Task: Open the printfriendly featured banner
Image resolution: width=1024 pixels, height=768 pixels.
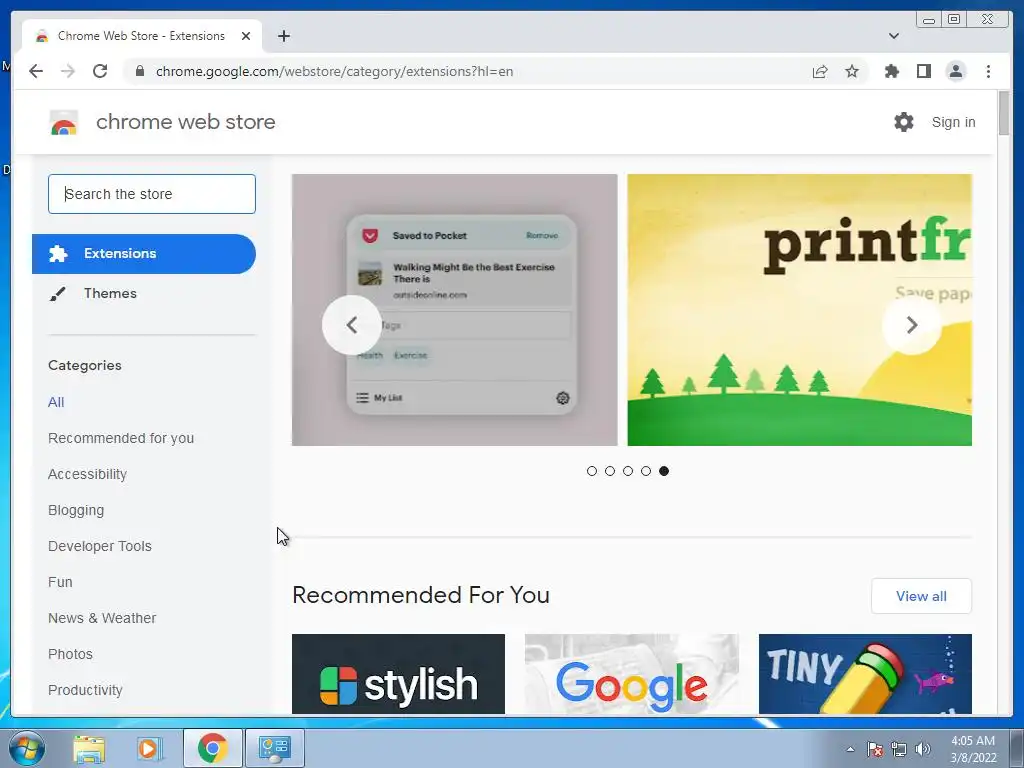Action: pyautogui.click(x=799, y=310)
